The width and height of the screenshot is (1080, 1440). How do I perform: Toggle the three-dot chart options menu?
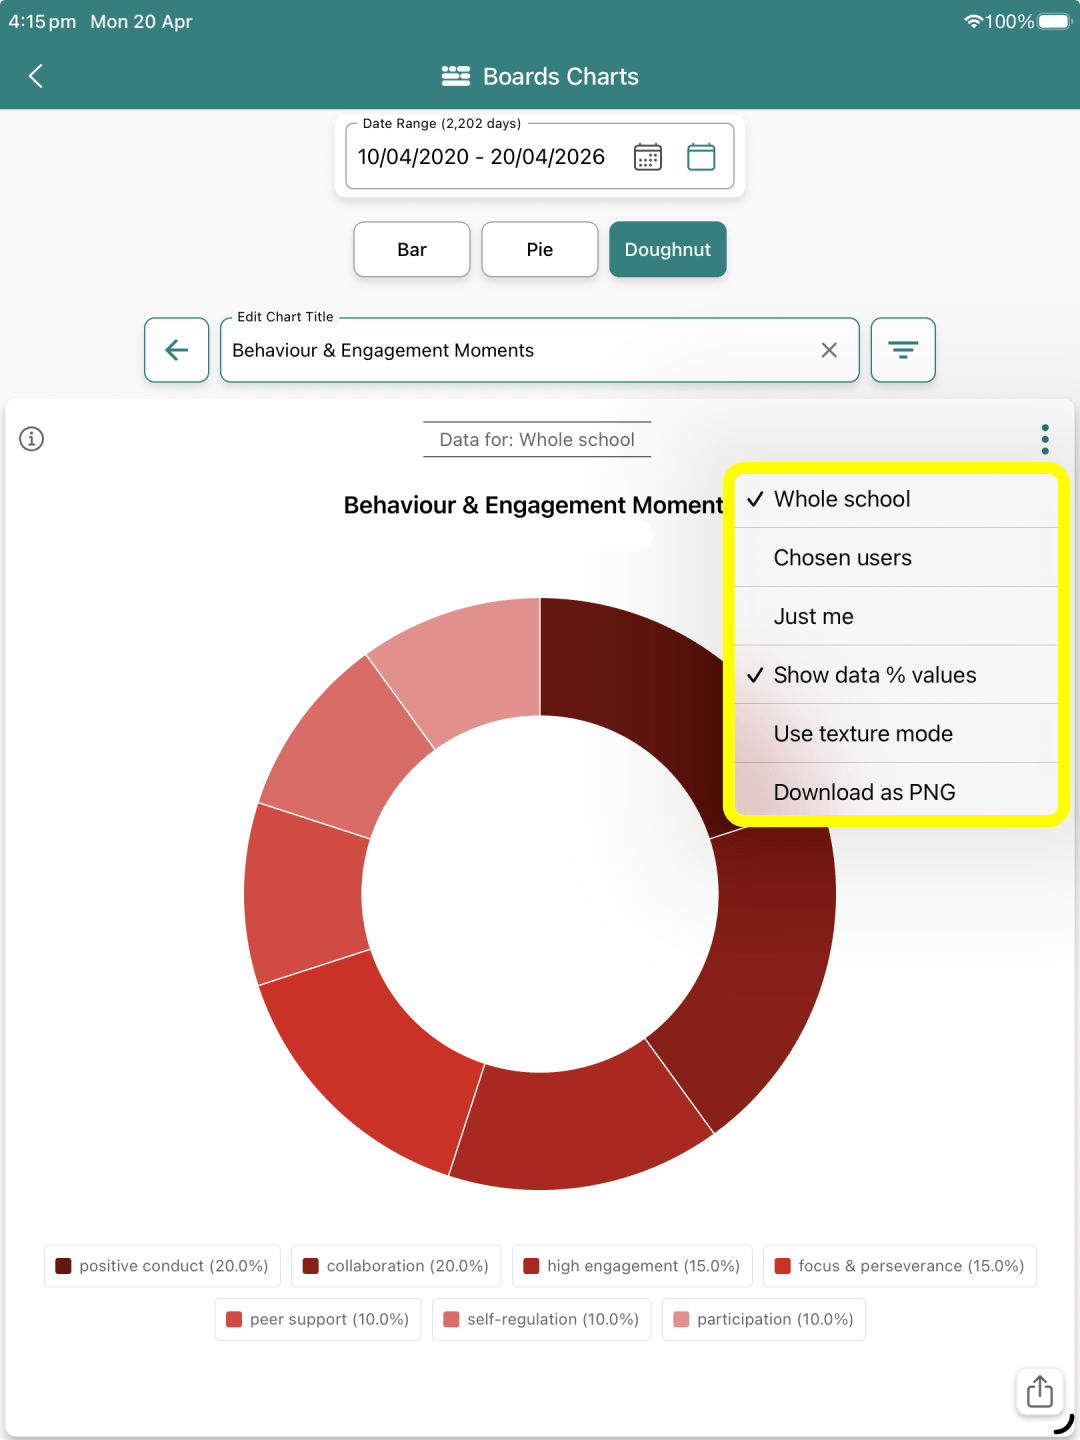(1045, 439)
